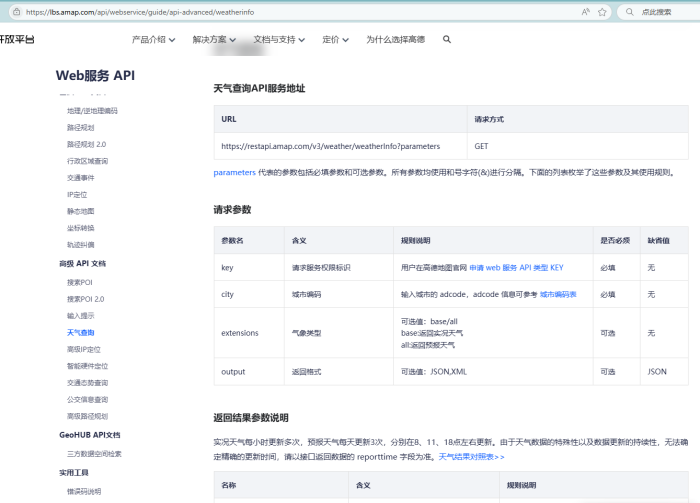Click the 返回结果参数说明 section heading

(x=251, y=418)
